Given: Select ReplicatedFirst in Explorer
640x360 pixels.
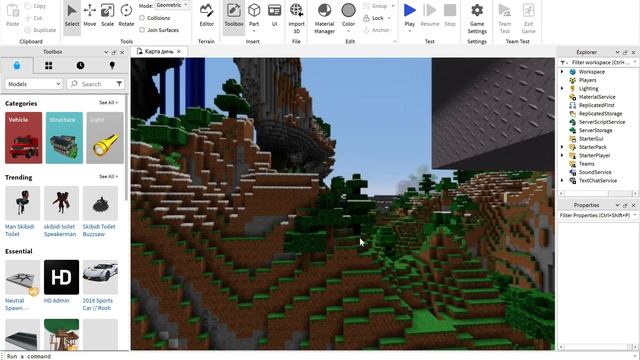Looking at the screenshot, I should 596,105.
